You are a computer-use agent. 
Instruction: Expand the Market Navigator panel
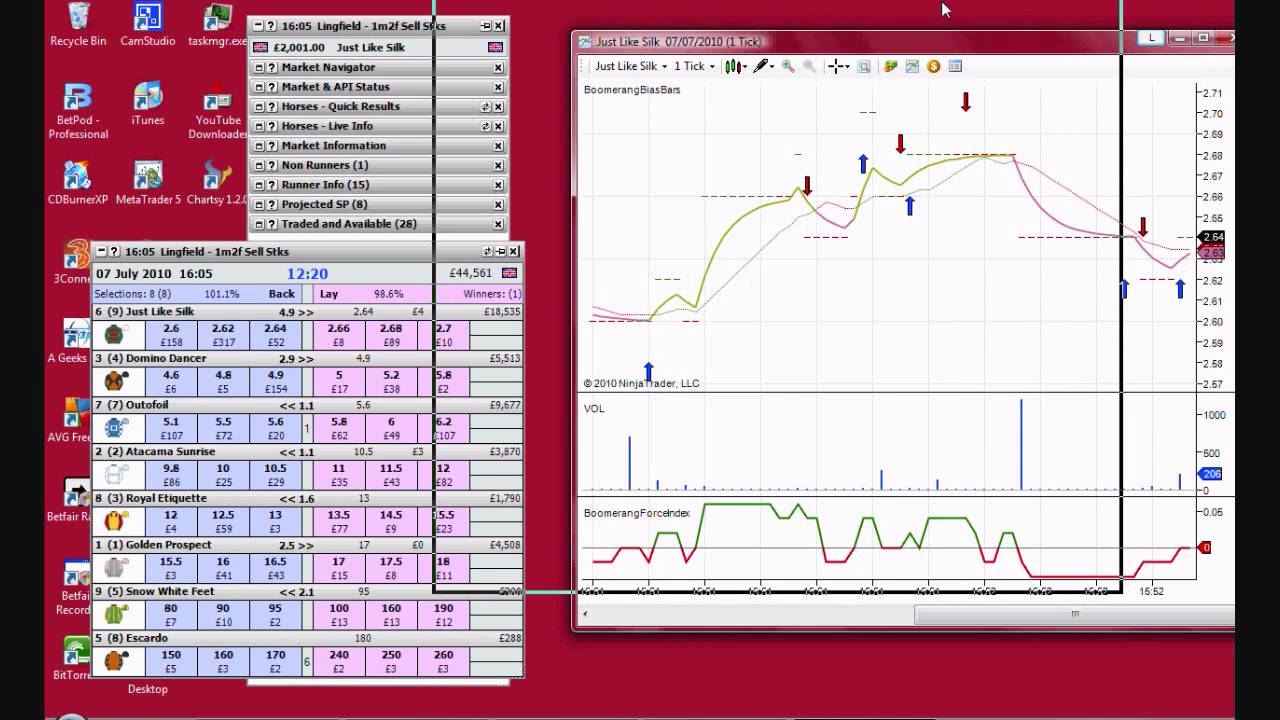coord(258,68)
